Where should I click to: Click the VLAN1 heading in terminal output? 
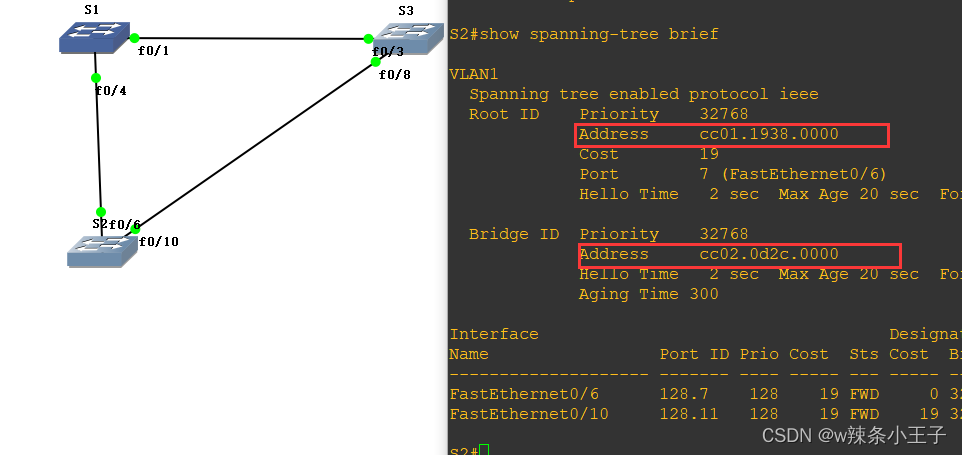click(474, 74)
